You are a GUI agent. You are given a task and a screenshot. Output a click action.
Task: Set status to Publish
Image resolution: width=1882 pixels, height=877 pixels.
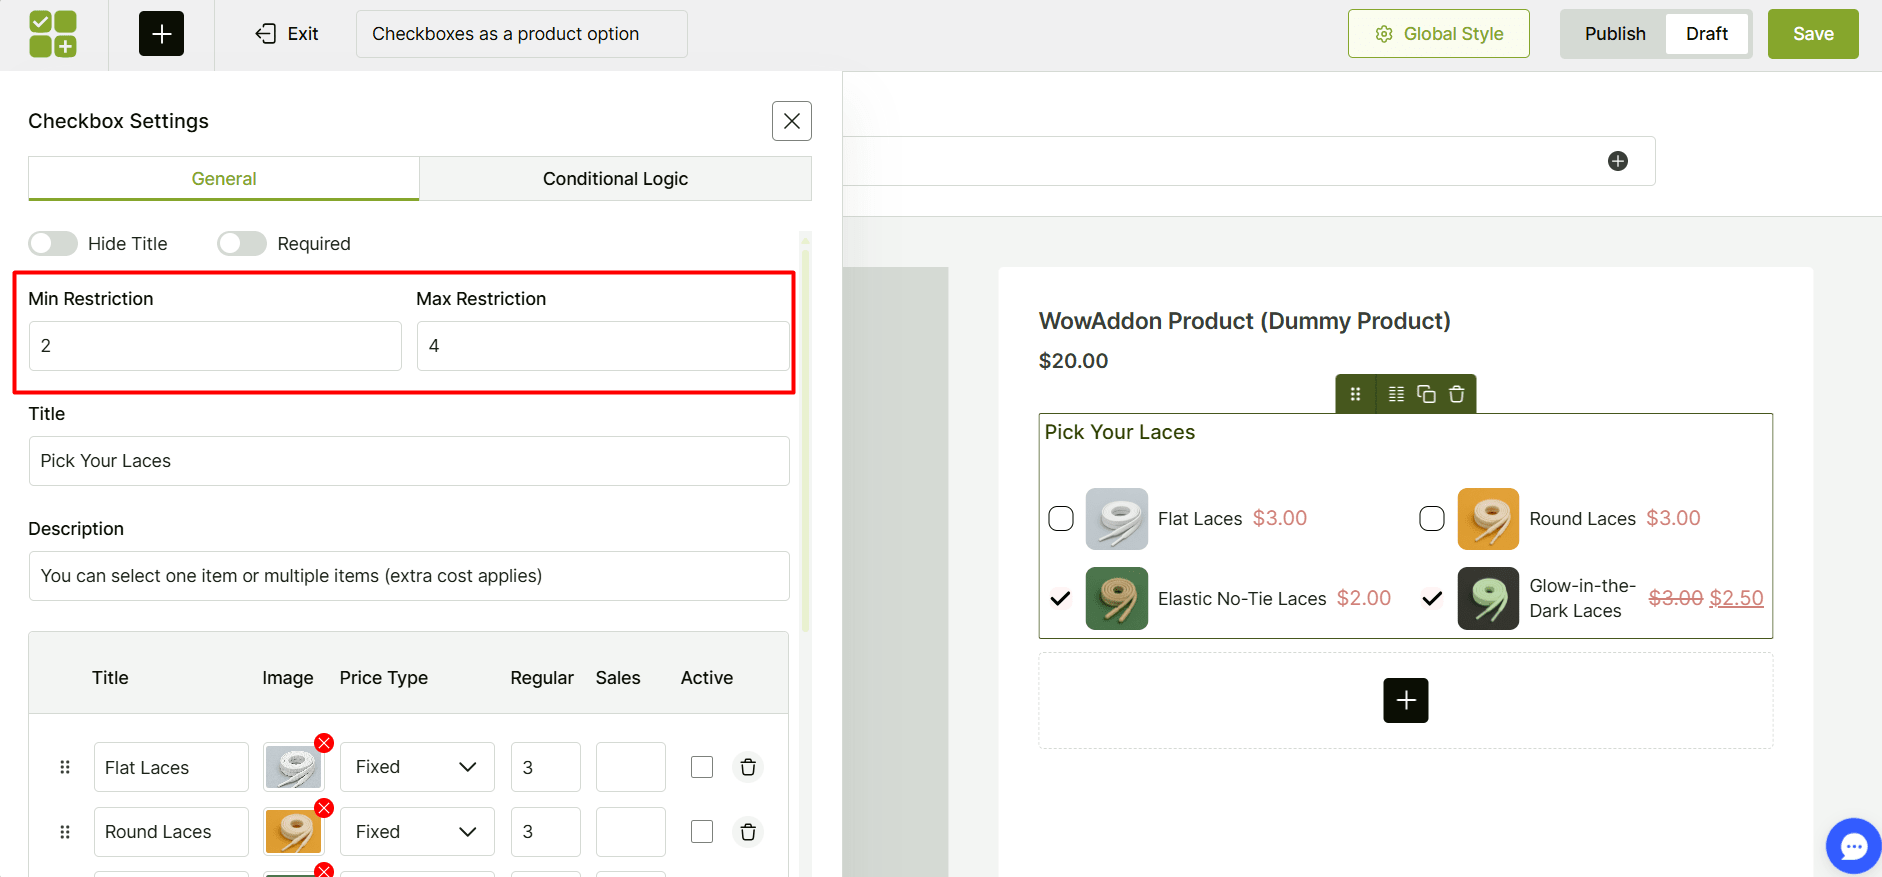coord(1614,34)
